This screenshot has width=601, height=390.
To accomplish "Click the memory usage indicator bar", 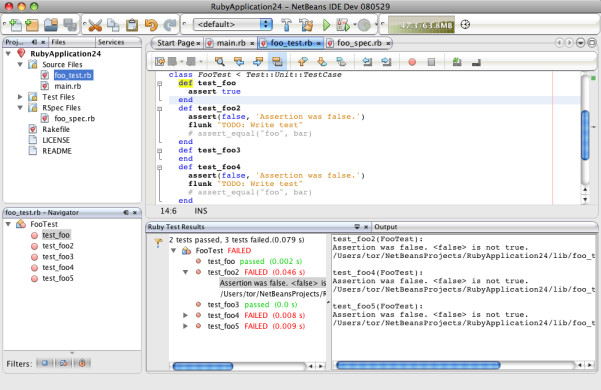I will 421,25.
